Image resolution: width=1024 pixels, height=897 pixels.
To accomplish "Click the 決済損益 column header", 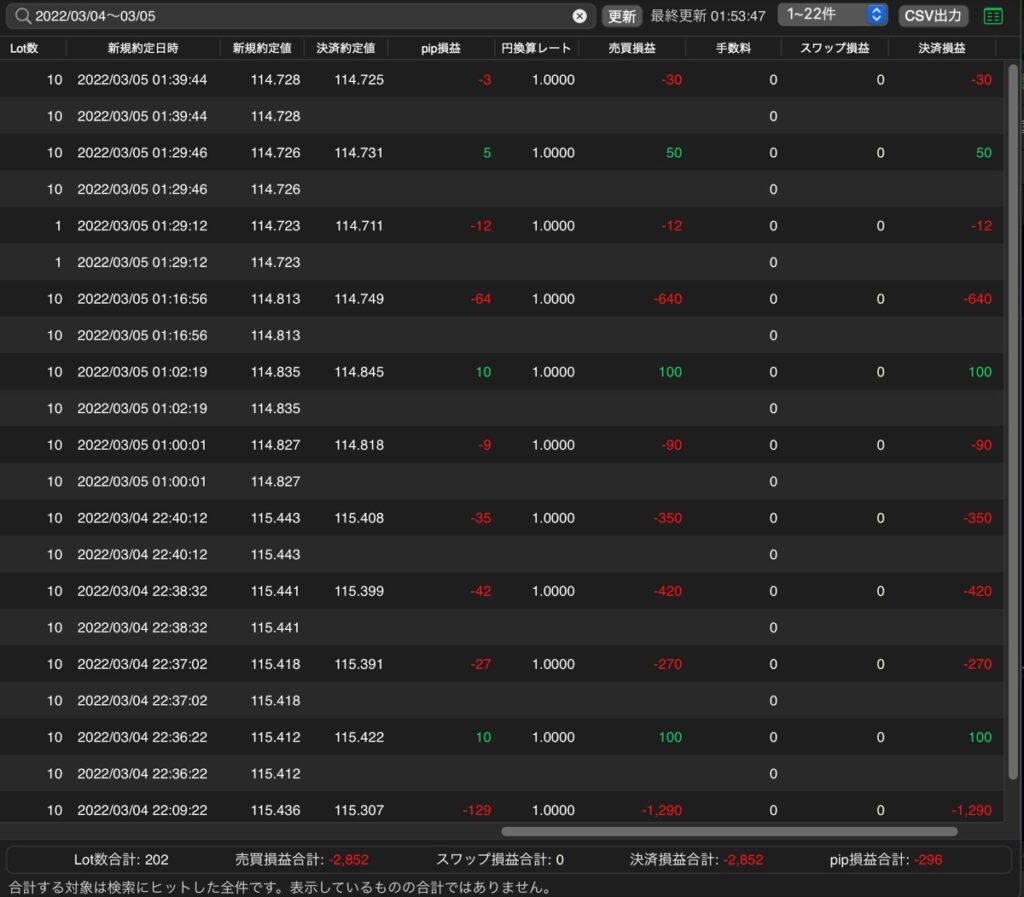I will click(942, 48).
